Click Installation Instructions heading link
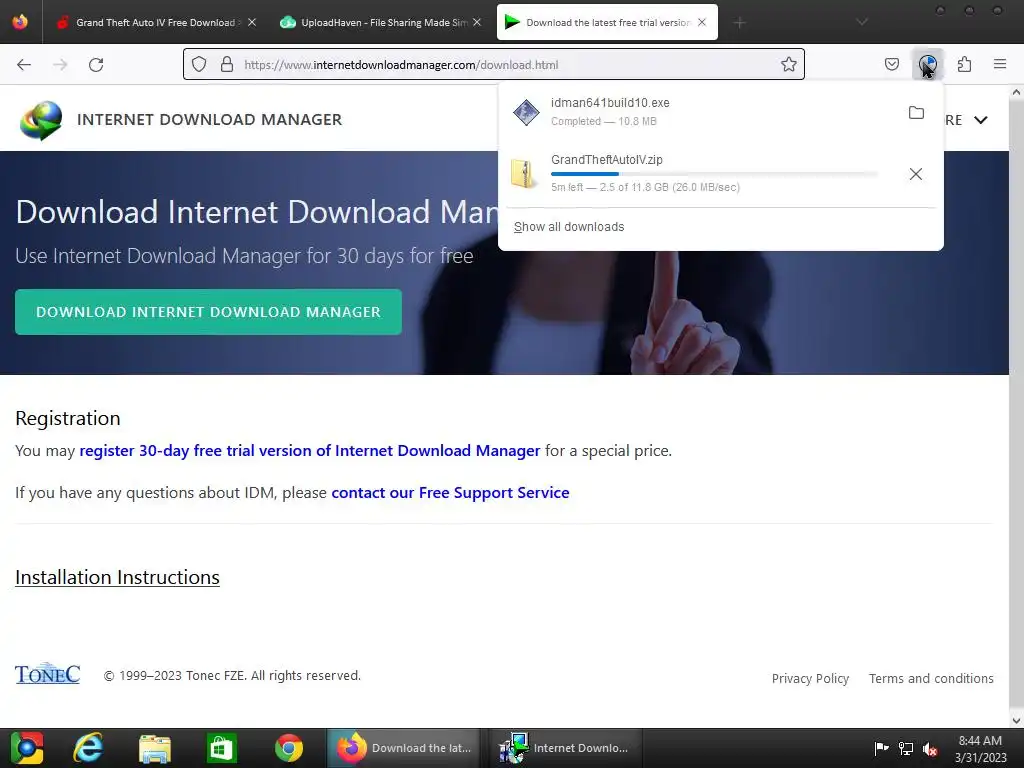This screenshot has height=768, width=1024. [118, 577]
